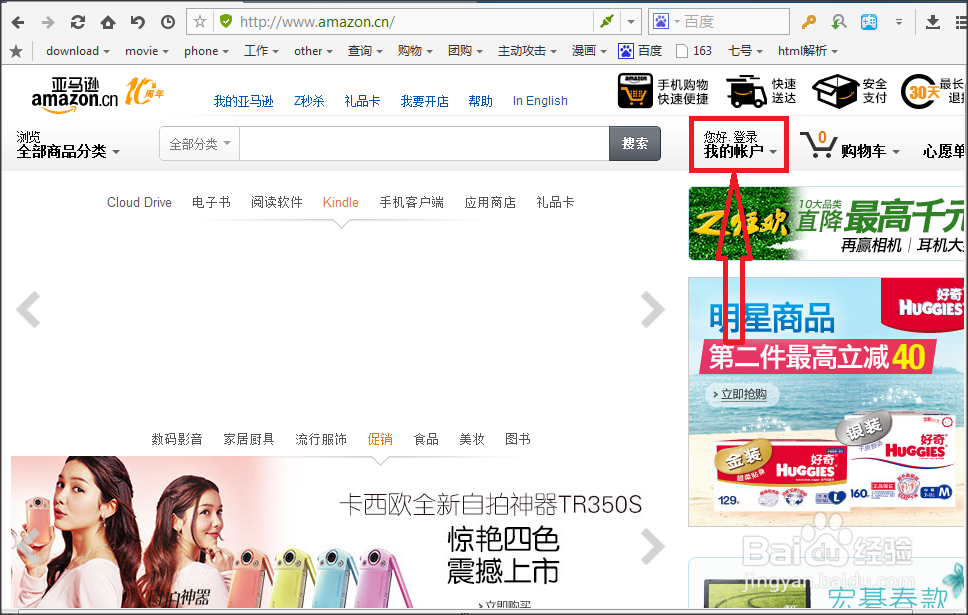Open the 礼品卡 header link

click(362, 101)
